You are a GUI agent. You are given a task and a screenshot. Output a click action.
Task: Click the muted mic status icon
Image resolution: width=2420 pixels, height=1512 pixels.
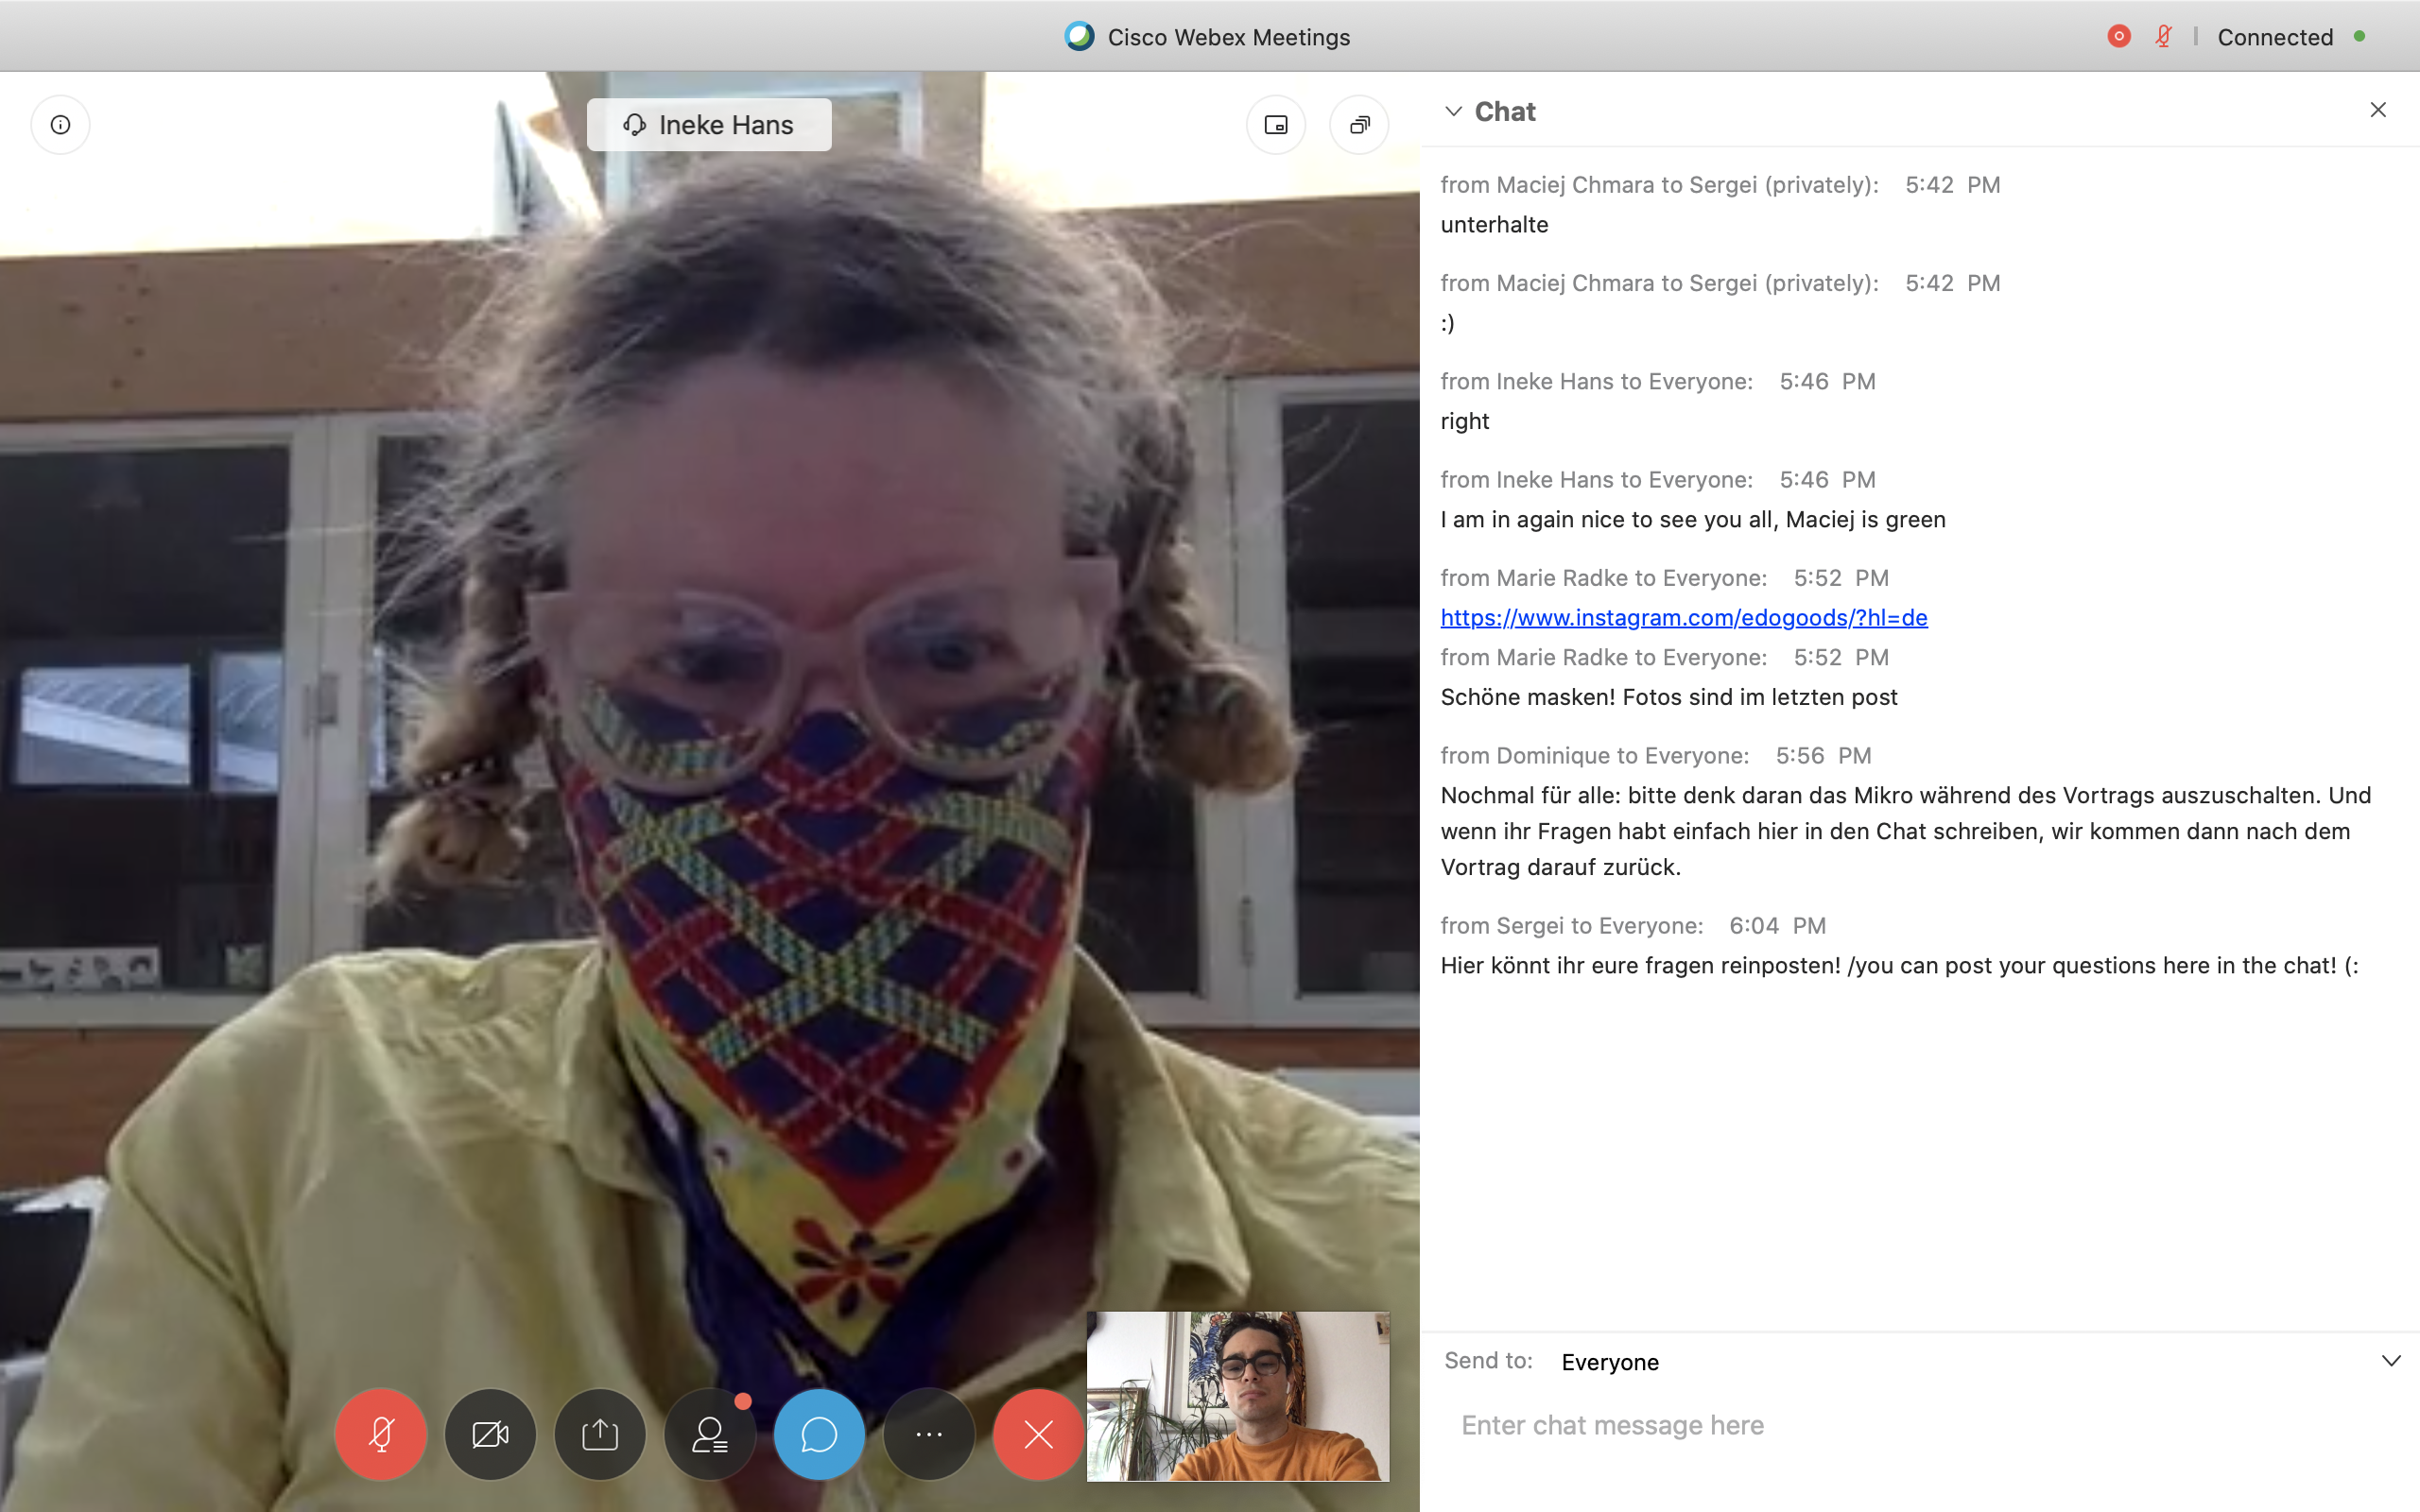click(x=2163, y=37)
